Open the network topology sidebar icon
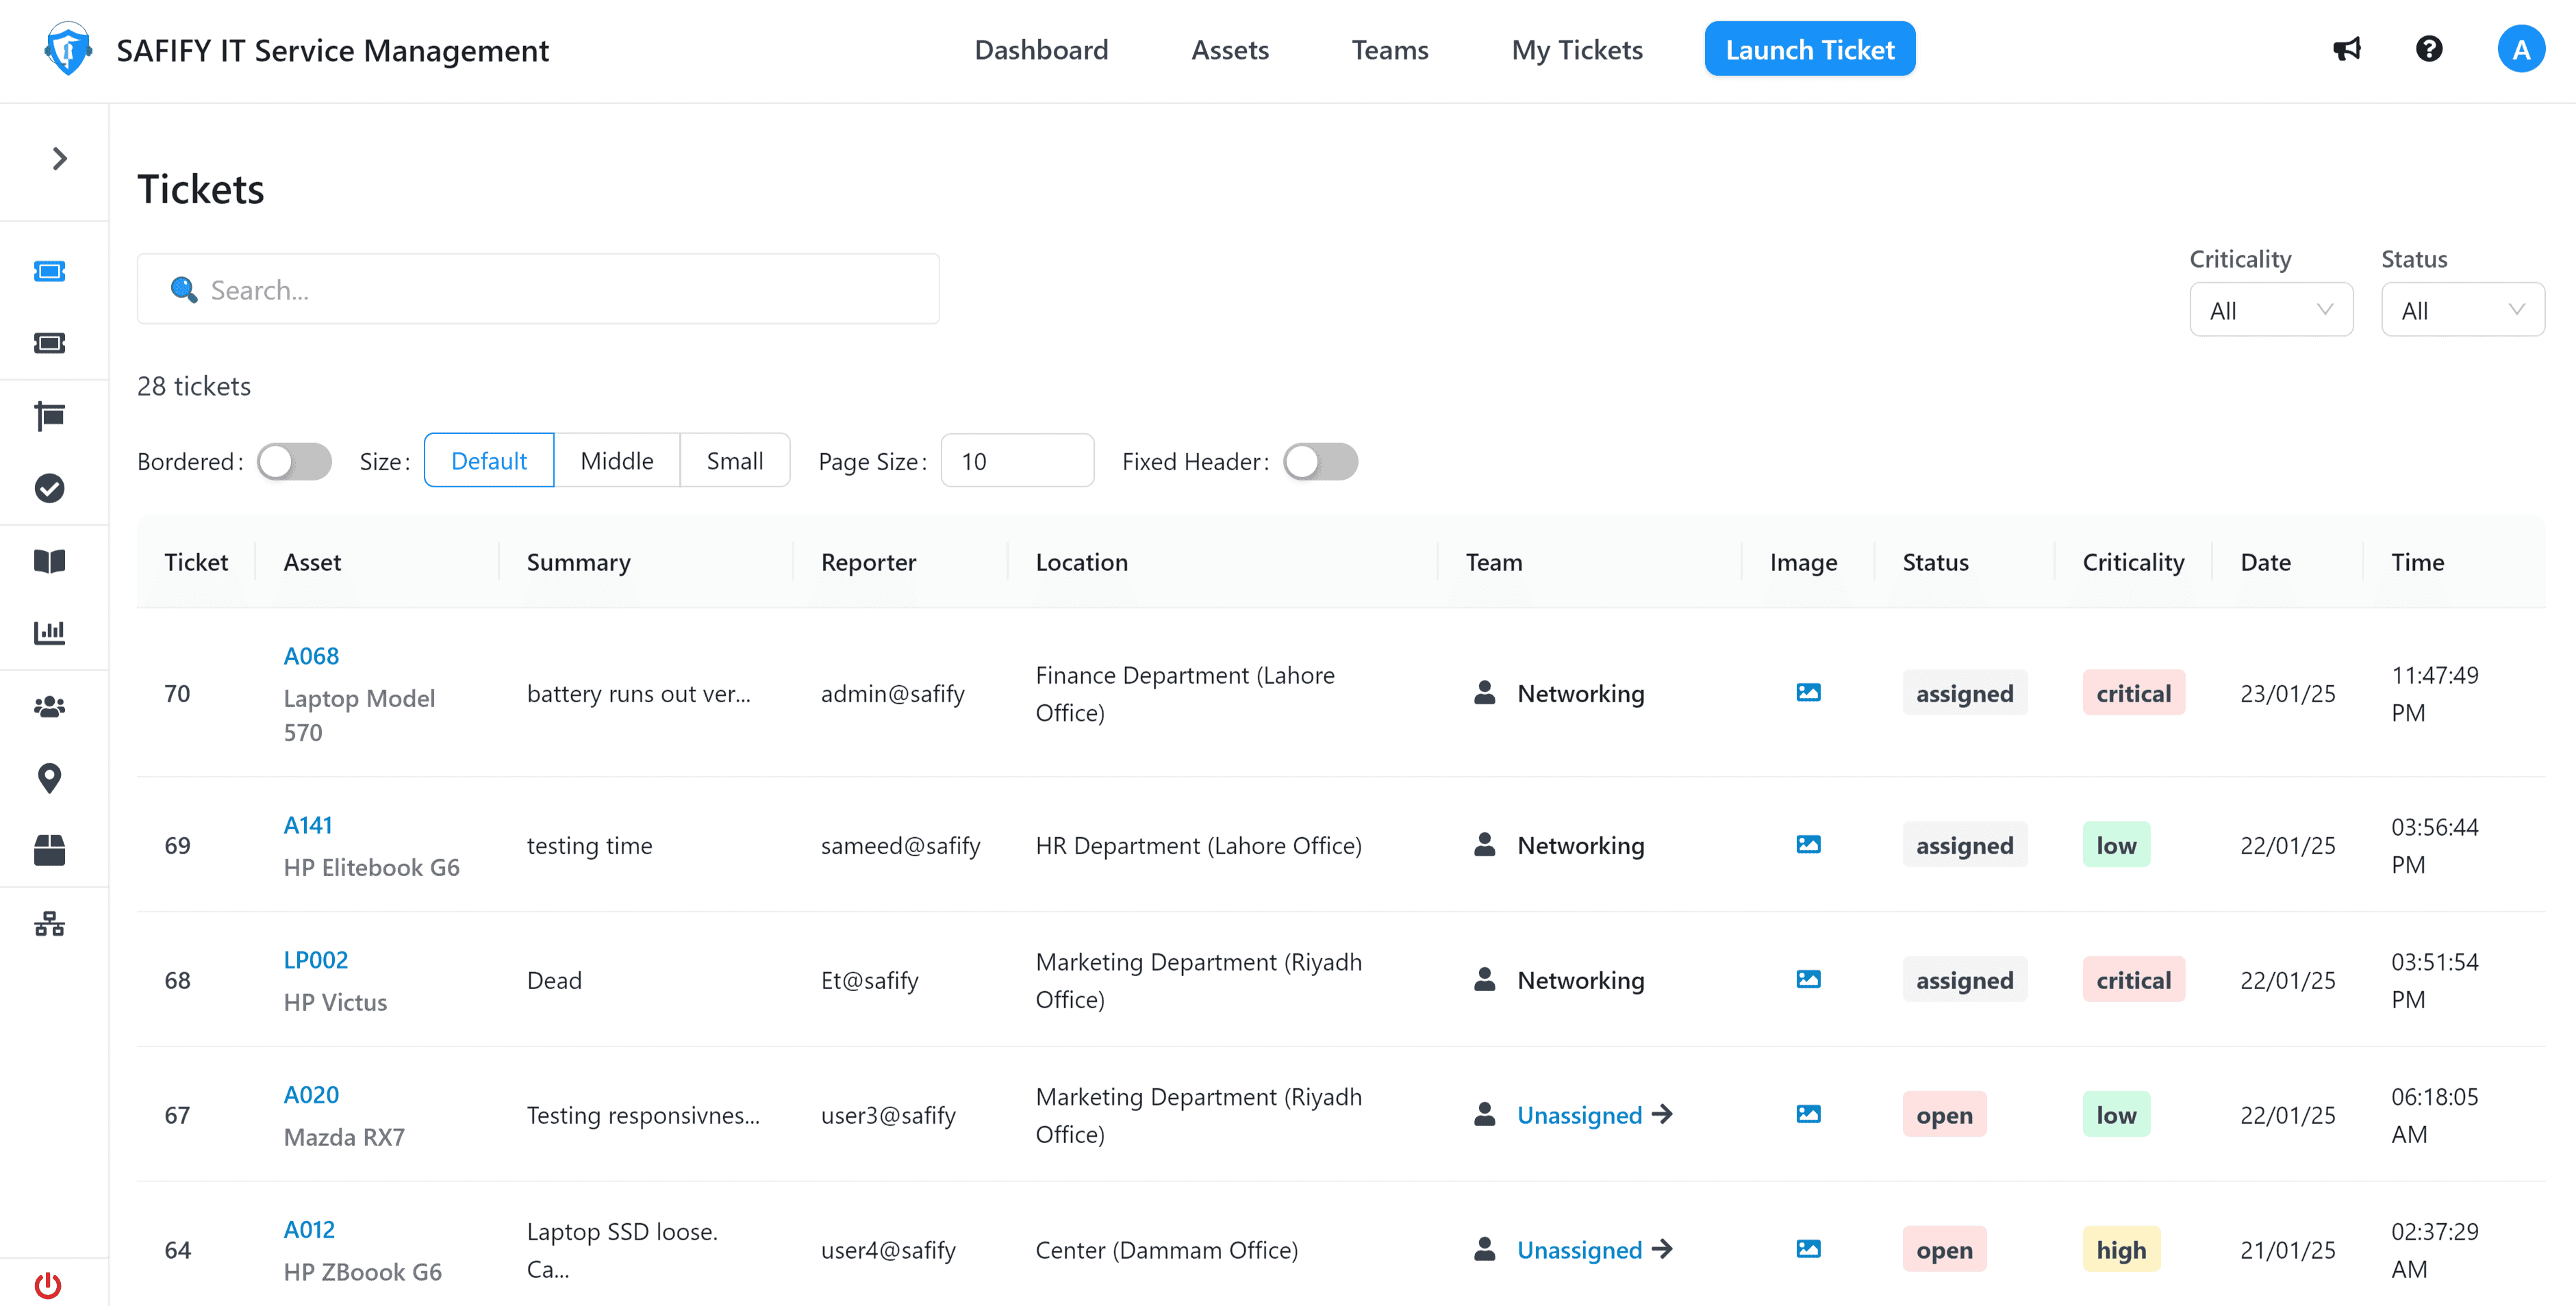Viewport: 2576px width, 1306px height. [x=49, y=923]
